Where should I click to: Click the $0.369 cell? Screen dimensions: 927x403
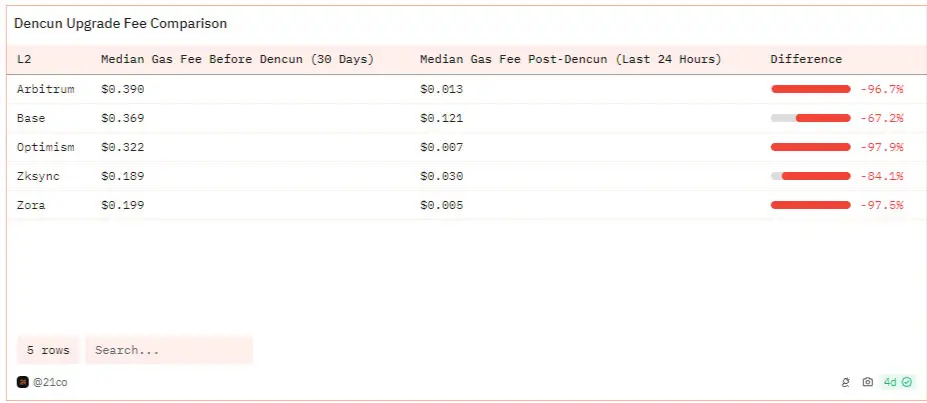pyautogui.click(x=122, y=118)
